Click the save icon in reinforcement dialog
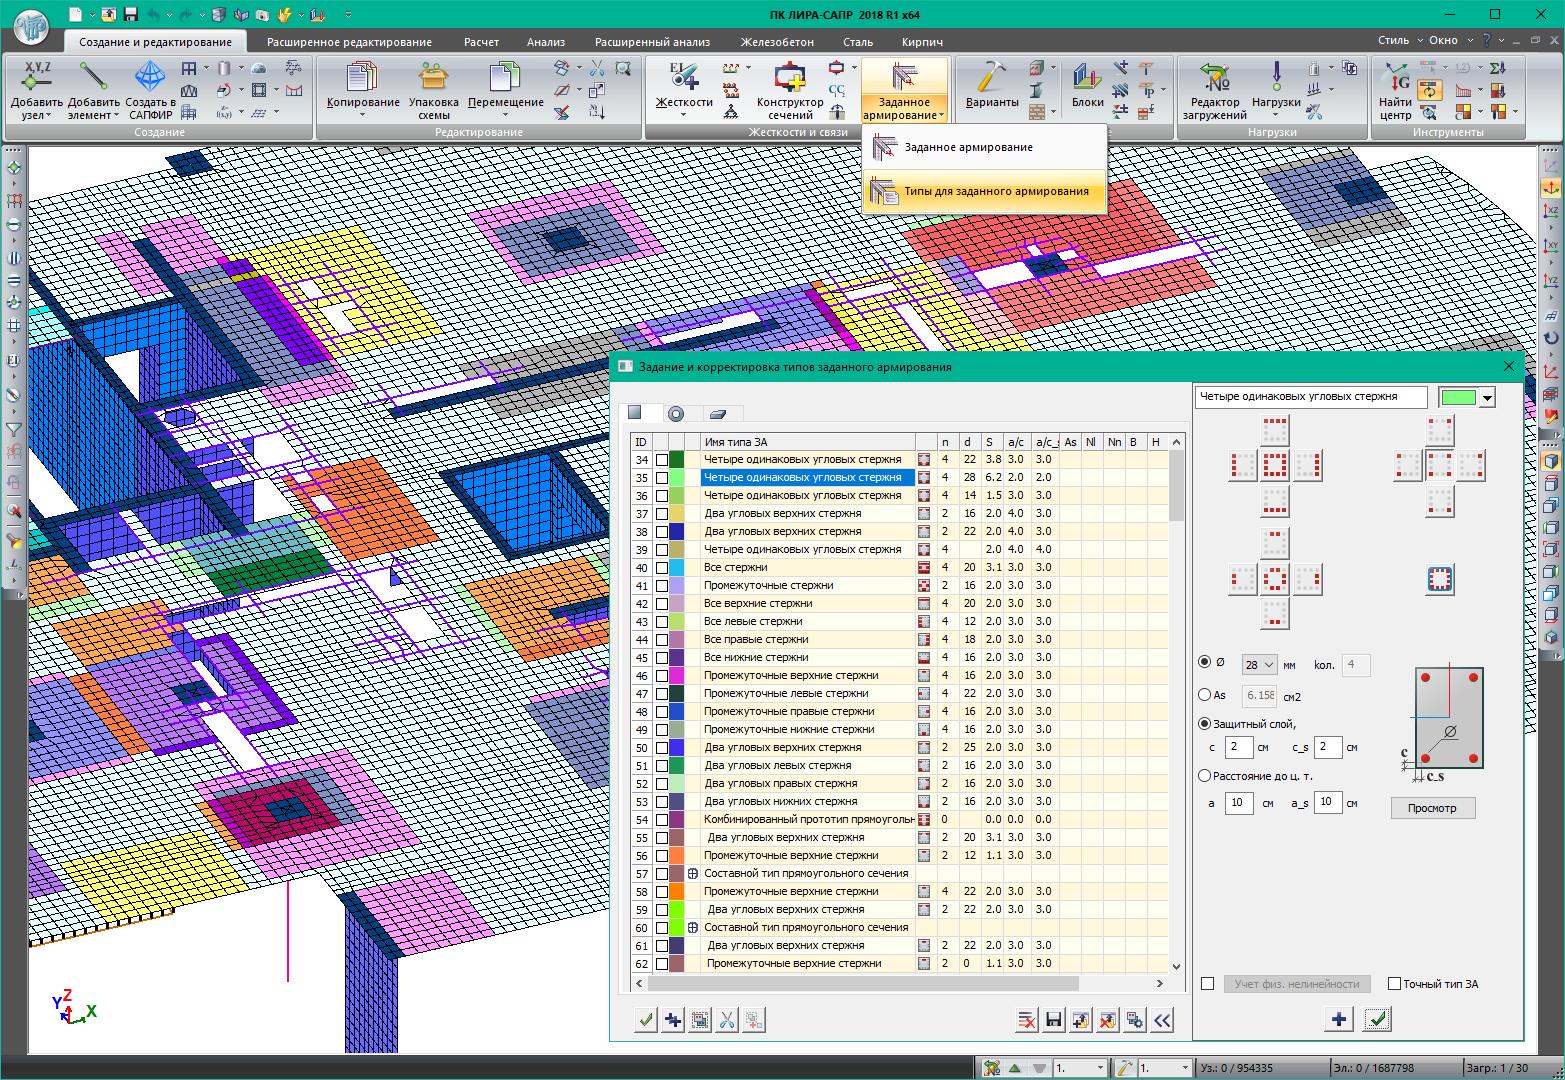 pyautogui.click(x=1053, y=1020)
